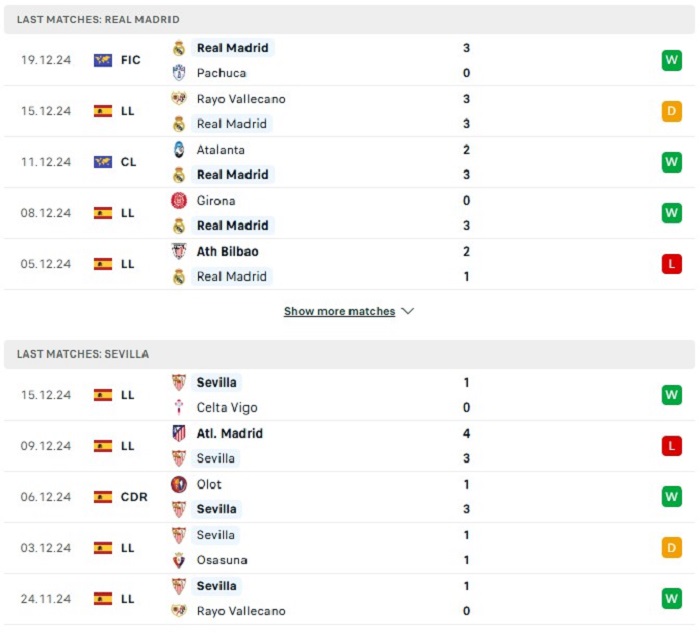The height and width of the screenshot is (633, 700).
Task: Open the CL competition flag on 11.12.24
Action: tap(103, 162)
